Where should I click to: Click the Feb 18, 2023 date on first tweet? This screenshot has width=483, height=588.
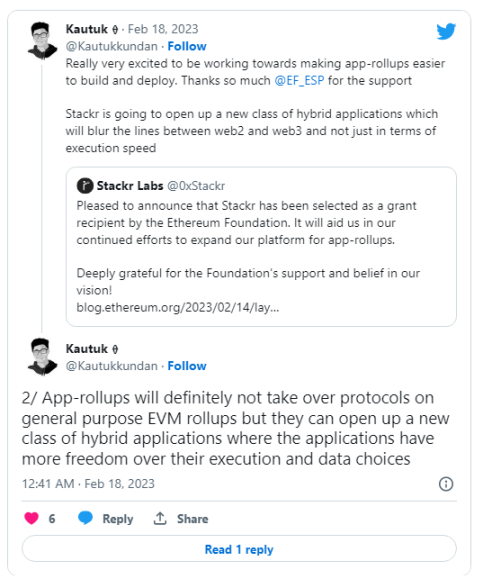coord(163,29)
